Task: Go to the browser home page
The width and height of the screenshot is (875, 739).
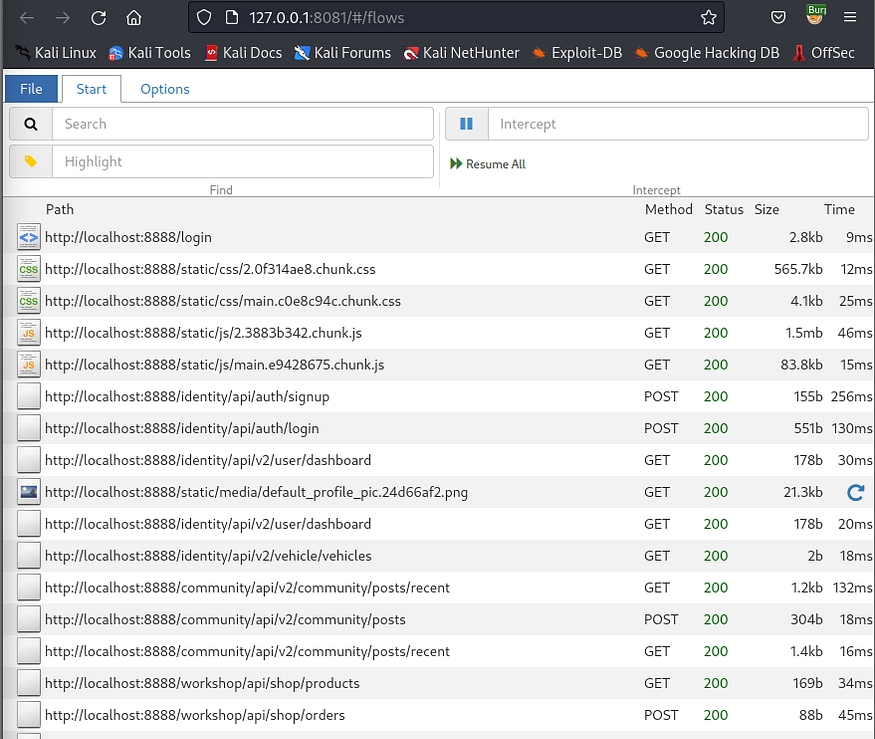Action: (x=133, y=17)
